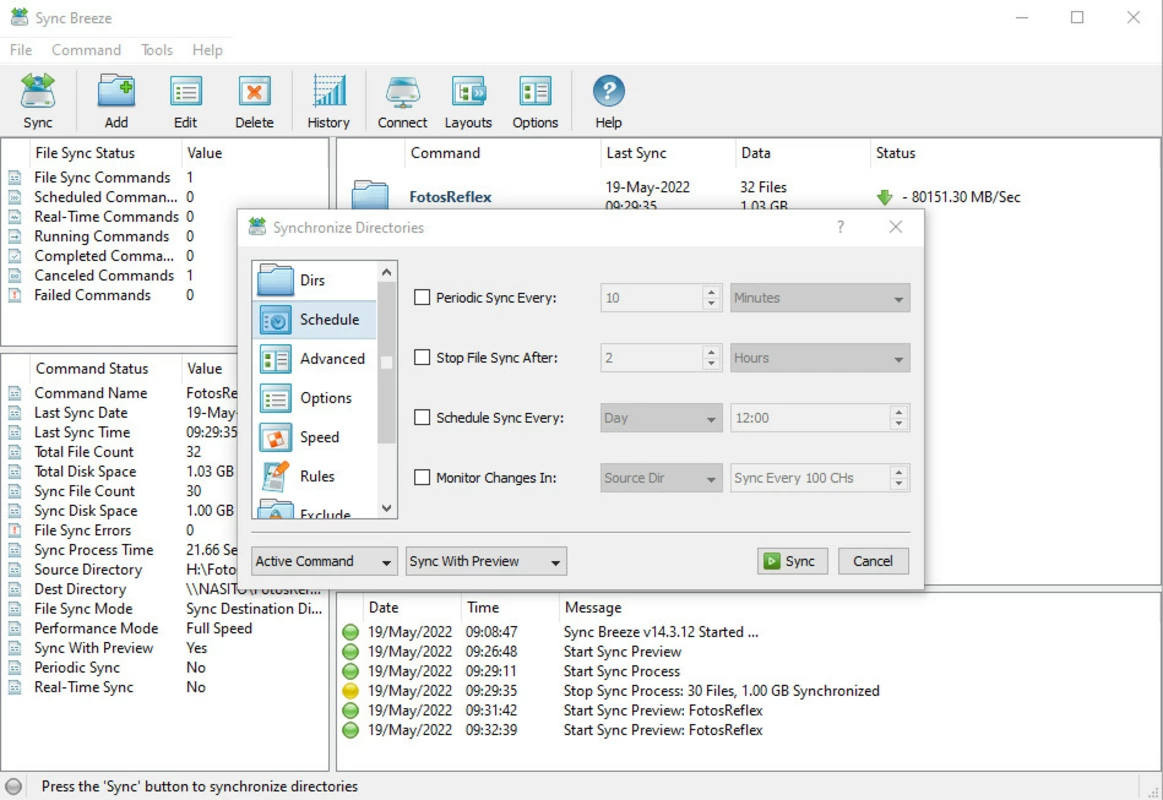Open the Edit command toolbar icon
The height and width of the screenshot is (800, 1163).
click(185, 102)
